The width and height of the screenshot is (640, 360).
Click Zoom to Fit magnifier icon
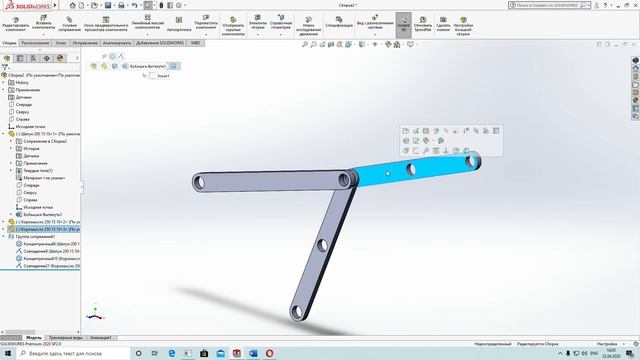point(304,44)
